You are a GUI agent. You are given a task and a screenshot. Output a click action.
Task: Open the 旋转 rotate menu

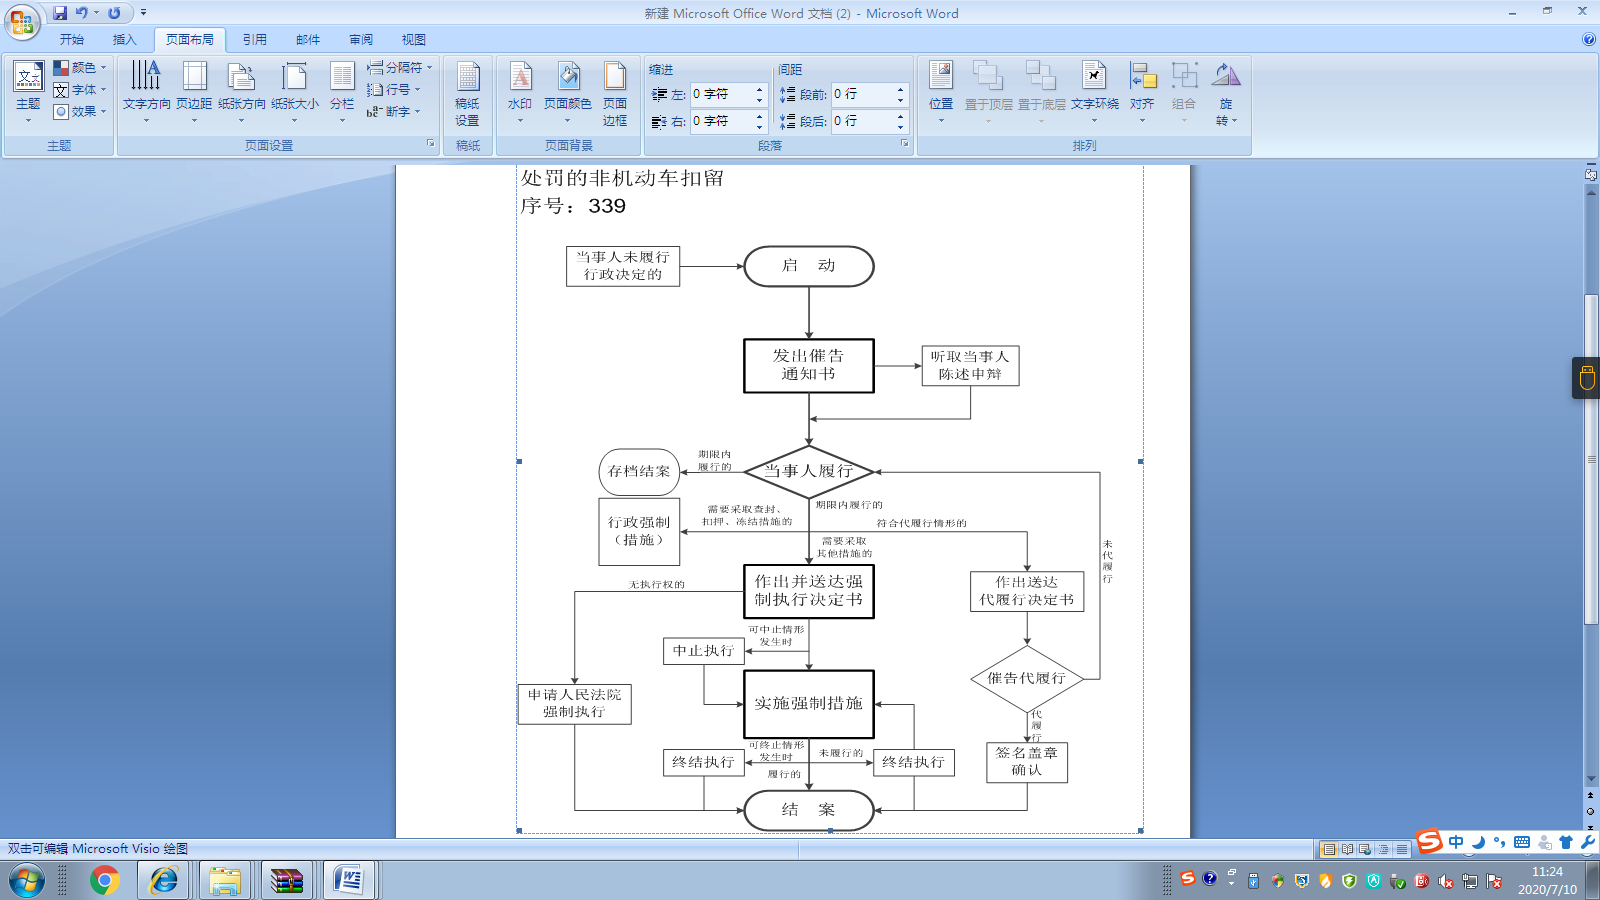coord(1226,94)
